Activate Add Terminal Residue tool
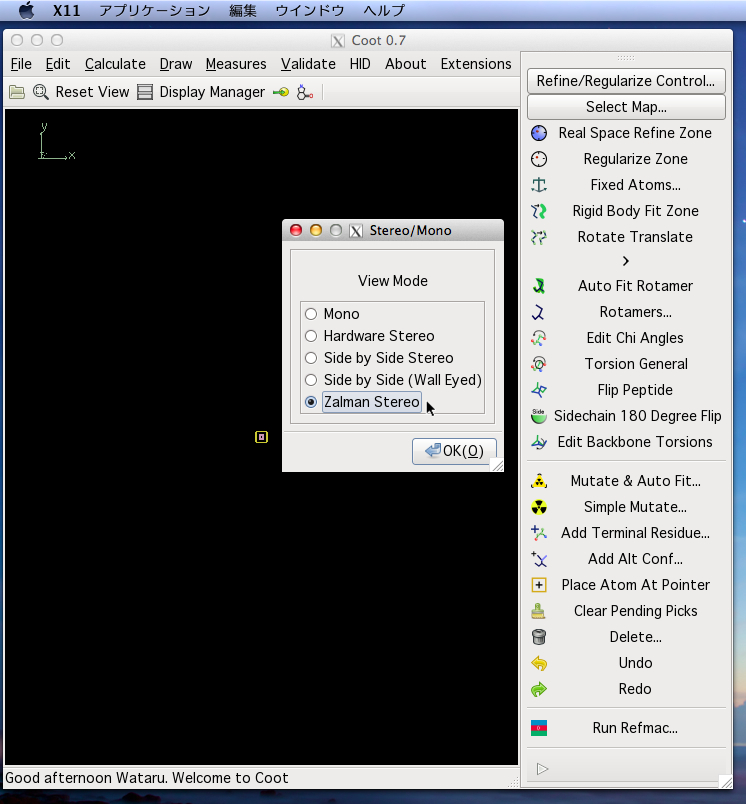Viewport: 746px width, 804px height. [626, 533]
